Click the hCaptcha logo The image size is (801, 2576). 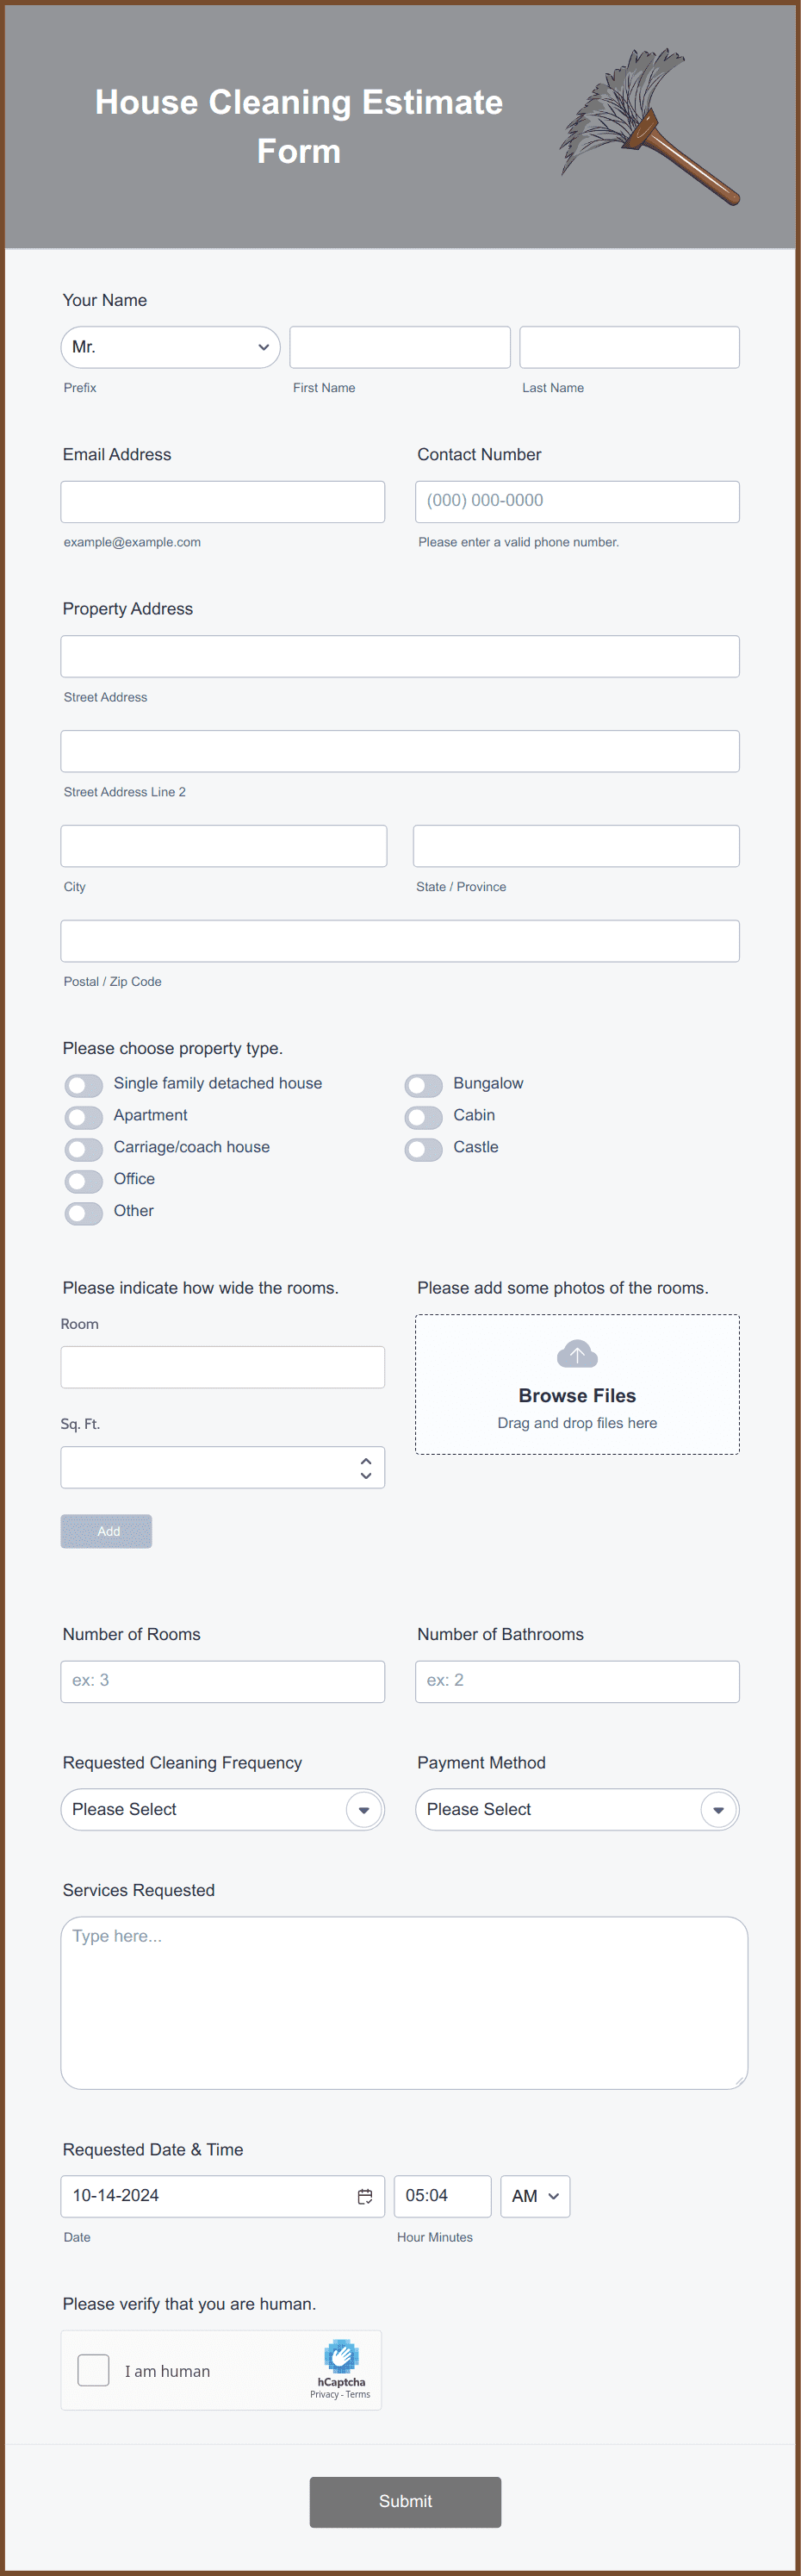pos(341,2356)
